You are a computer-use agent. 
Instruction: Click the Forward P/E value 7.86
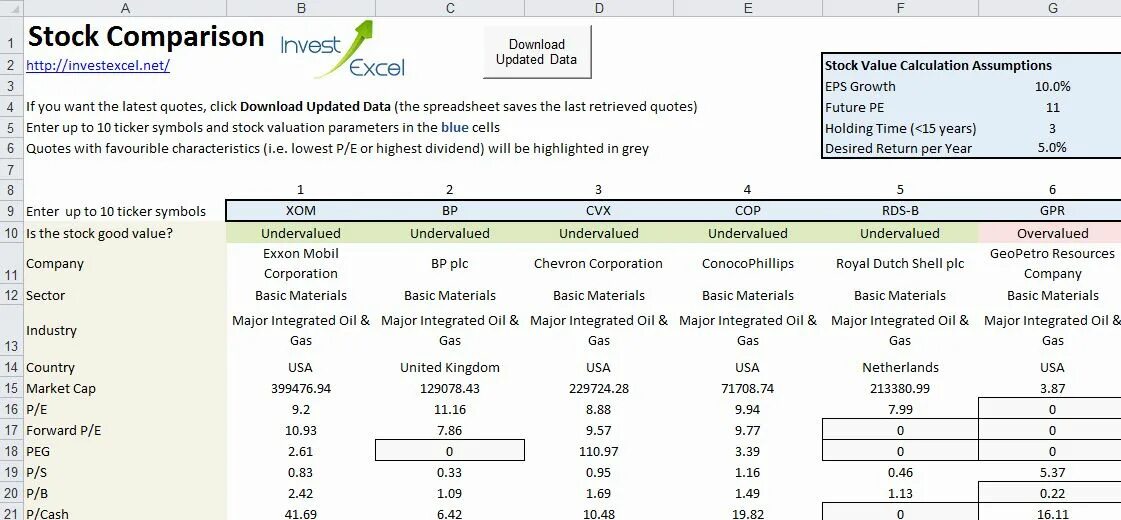(450, 431)
